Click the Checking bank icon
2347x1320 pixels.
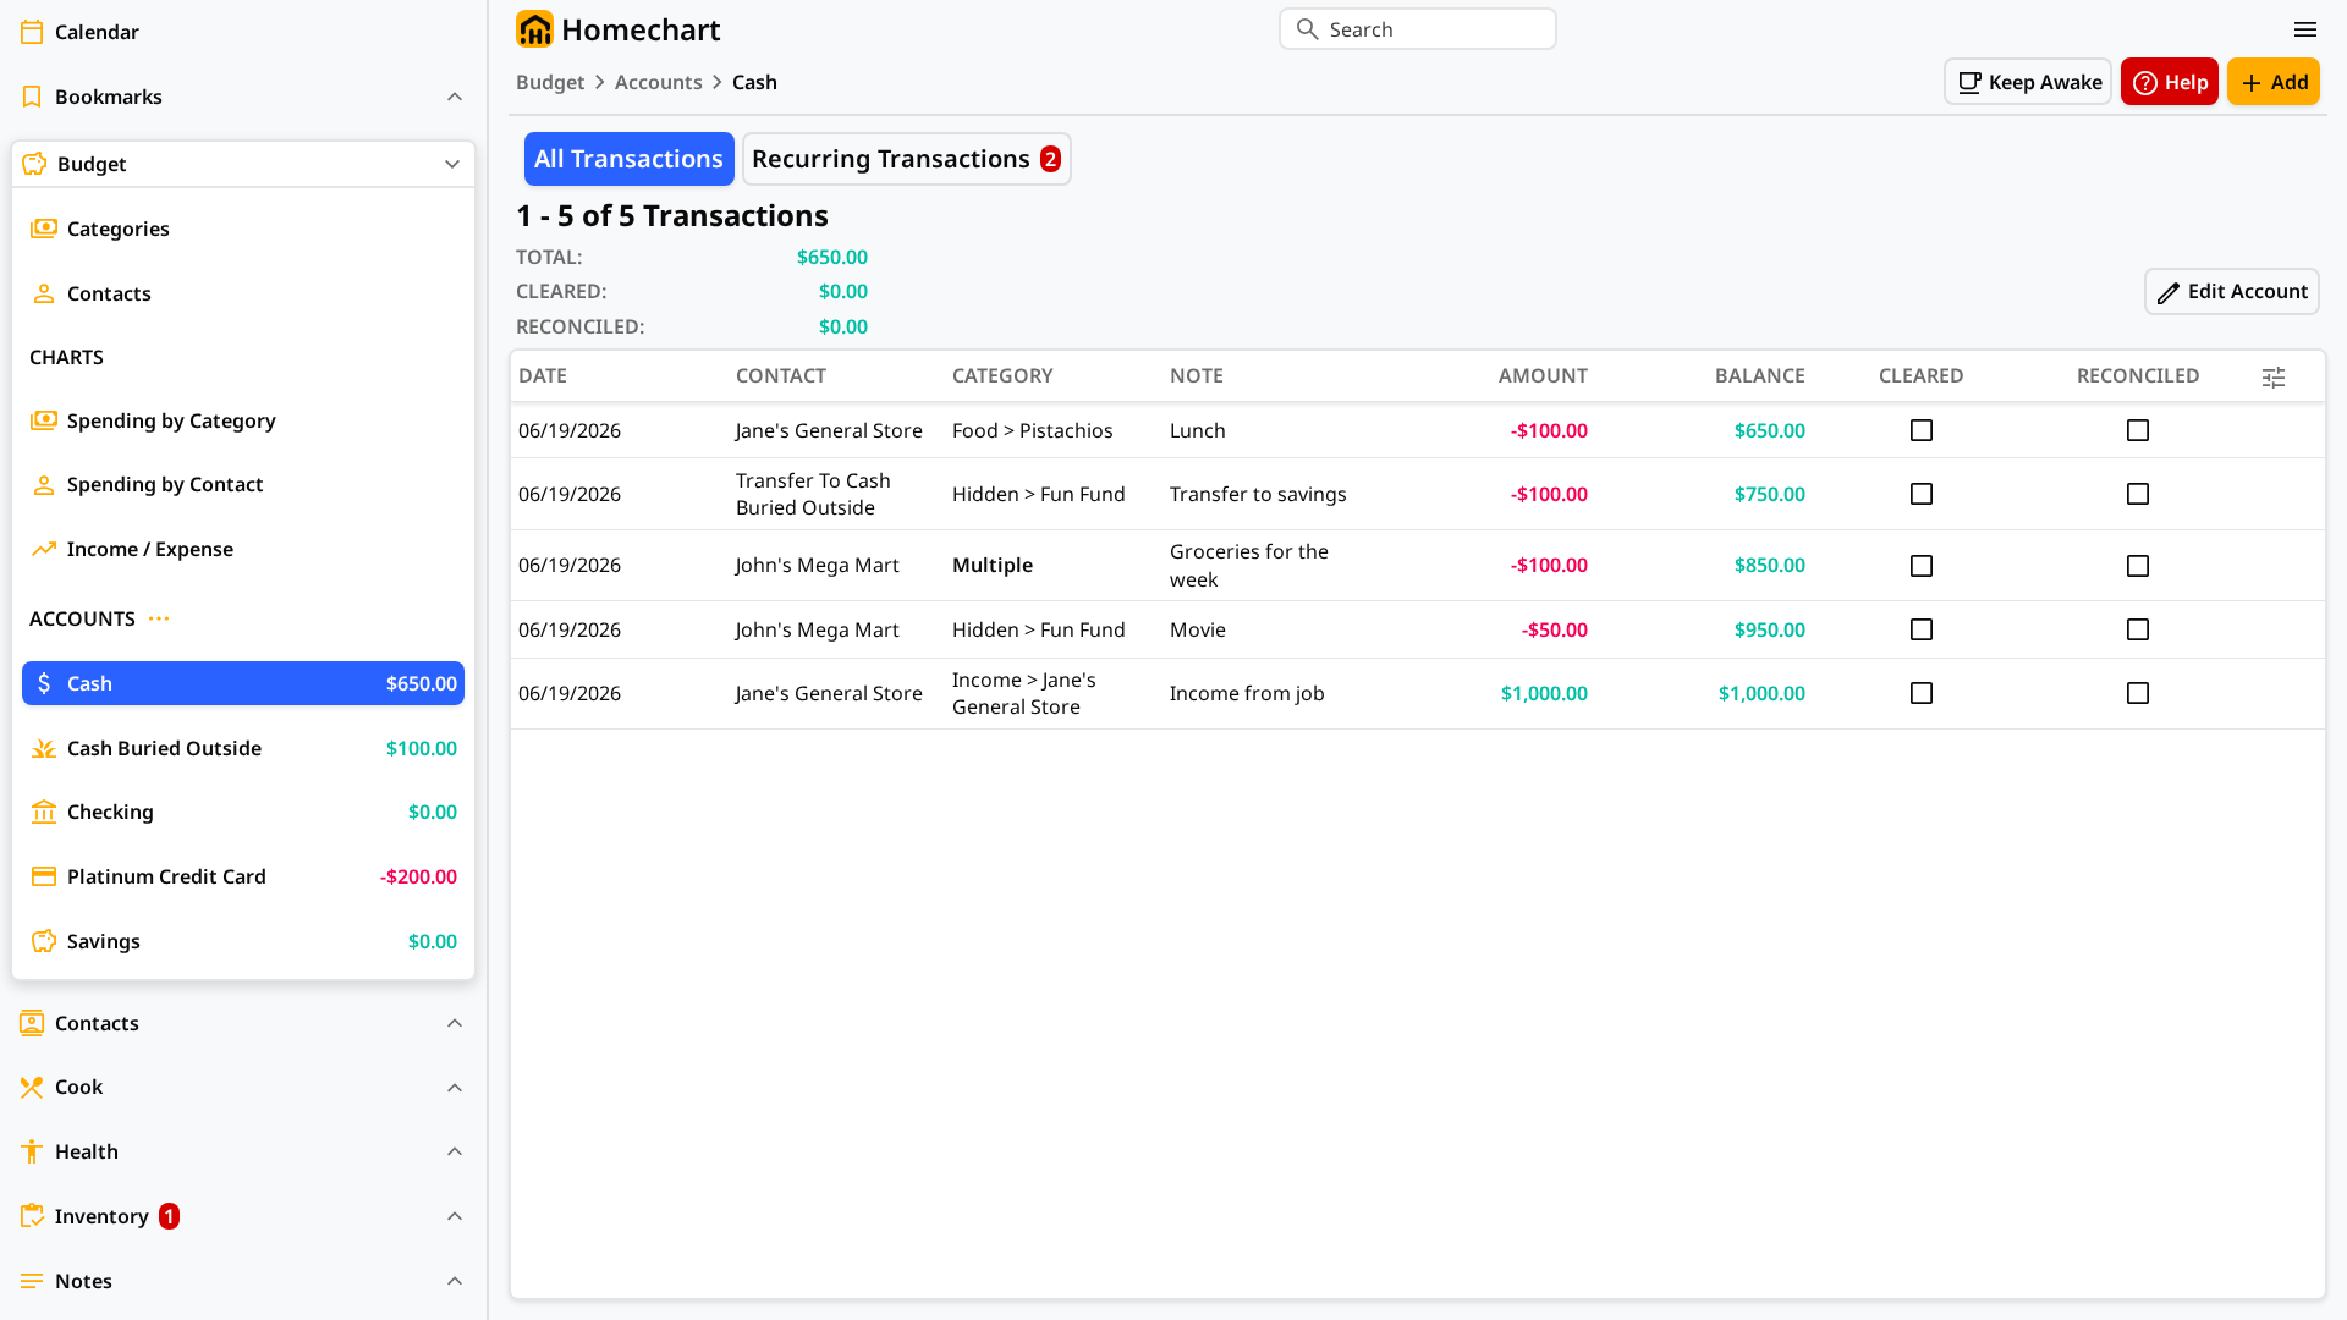(43, 812)
